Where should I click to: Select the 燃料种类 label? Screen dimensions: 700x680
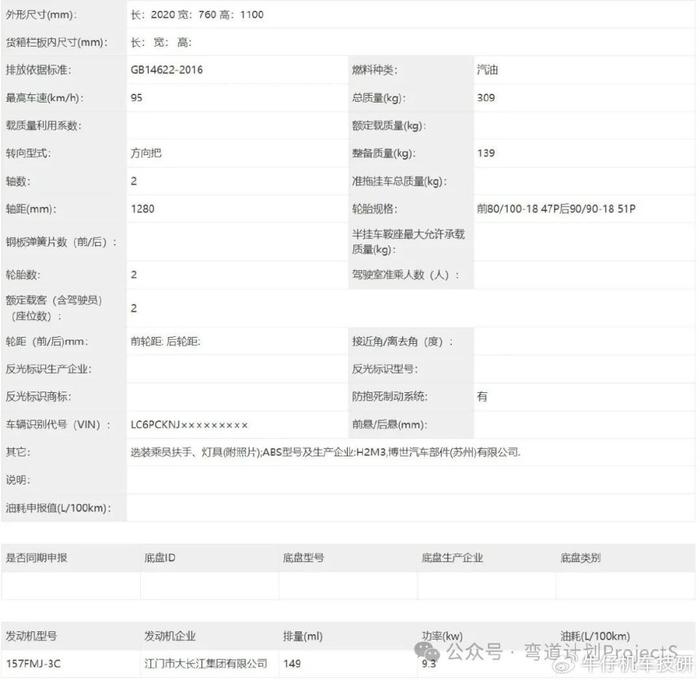click(x=375, y=70)
